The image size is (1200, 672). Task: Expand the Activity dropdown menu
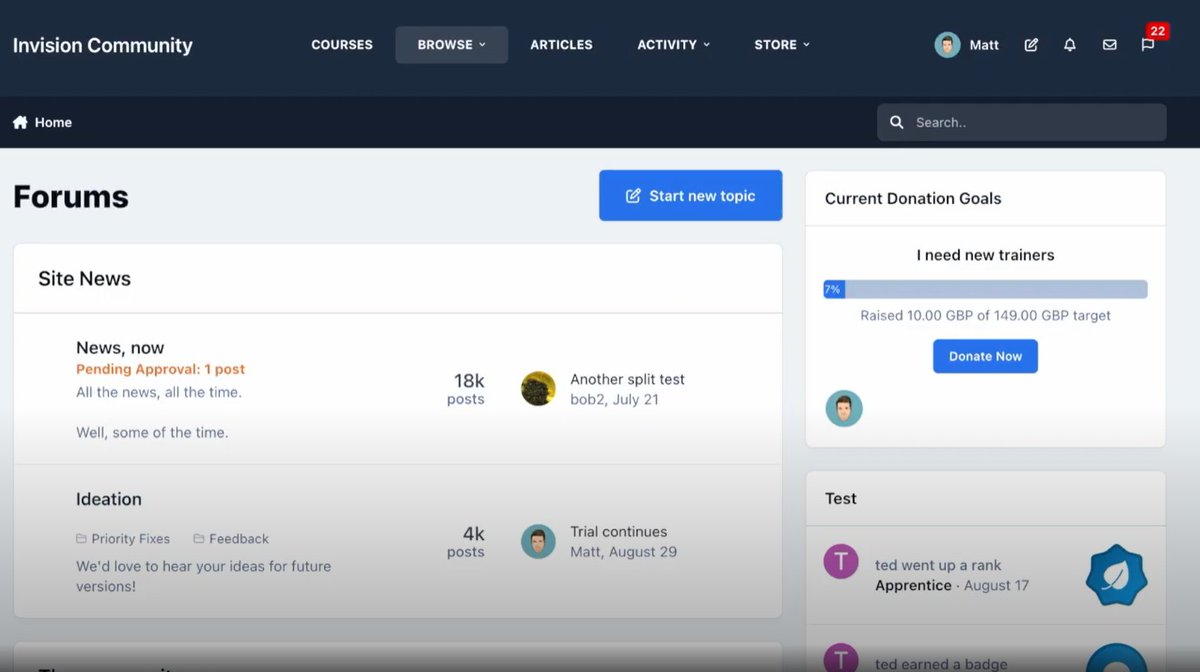pos(674,45)
